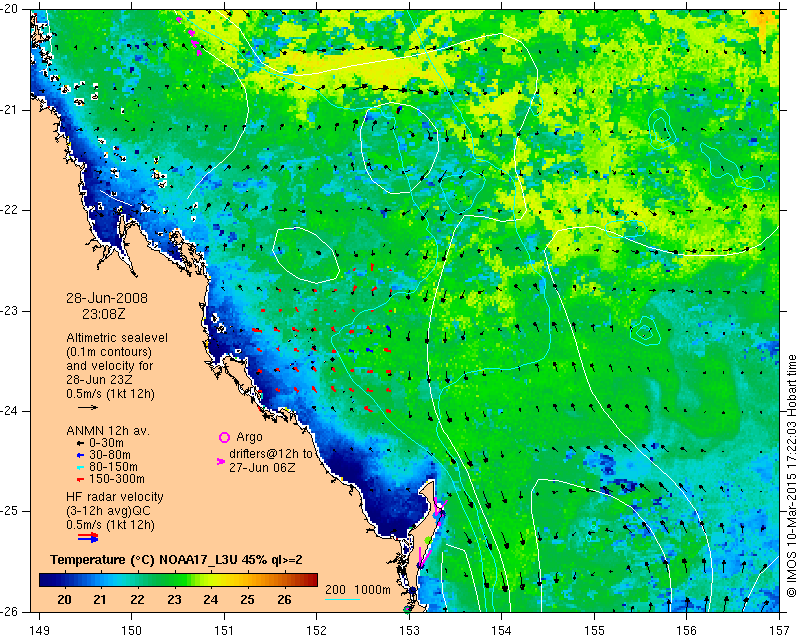Viewport: 800px width, 640px height.
Task: Click the 'and velocity for' legend text
Action: click(110, 366)
